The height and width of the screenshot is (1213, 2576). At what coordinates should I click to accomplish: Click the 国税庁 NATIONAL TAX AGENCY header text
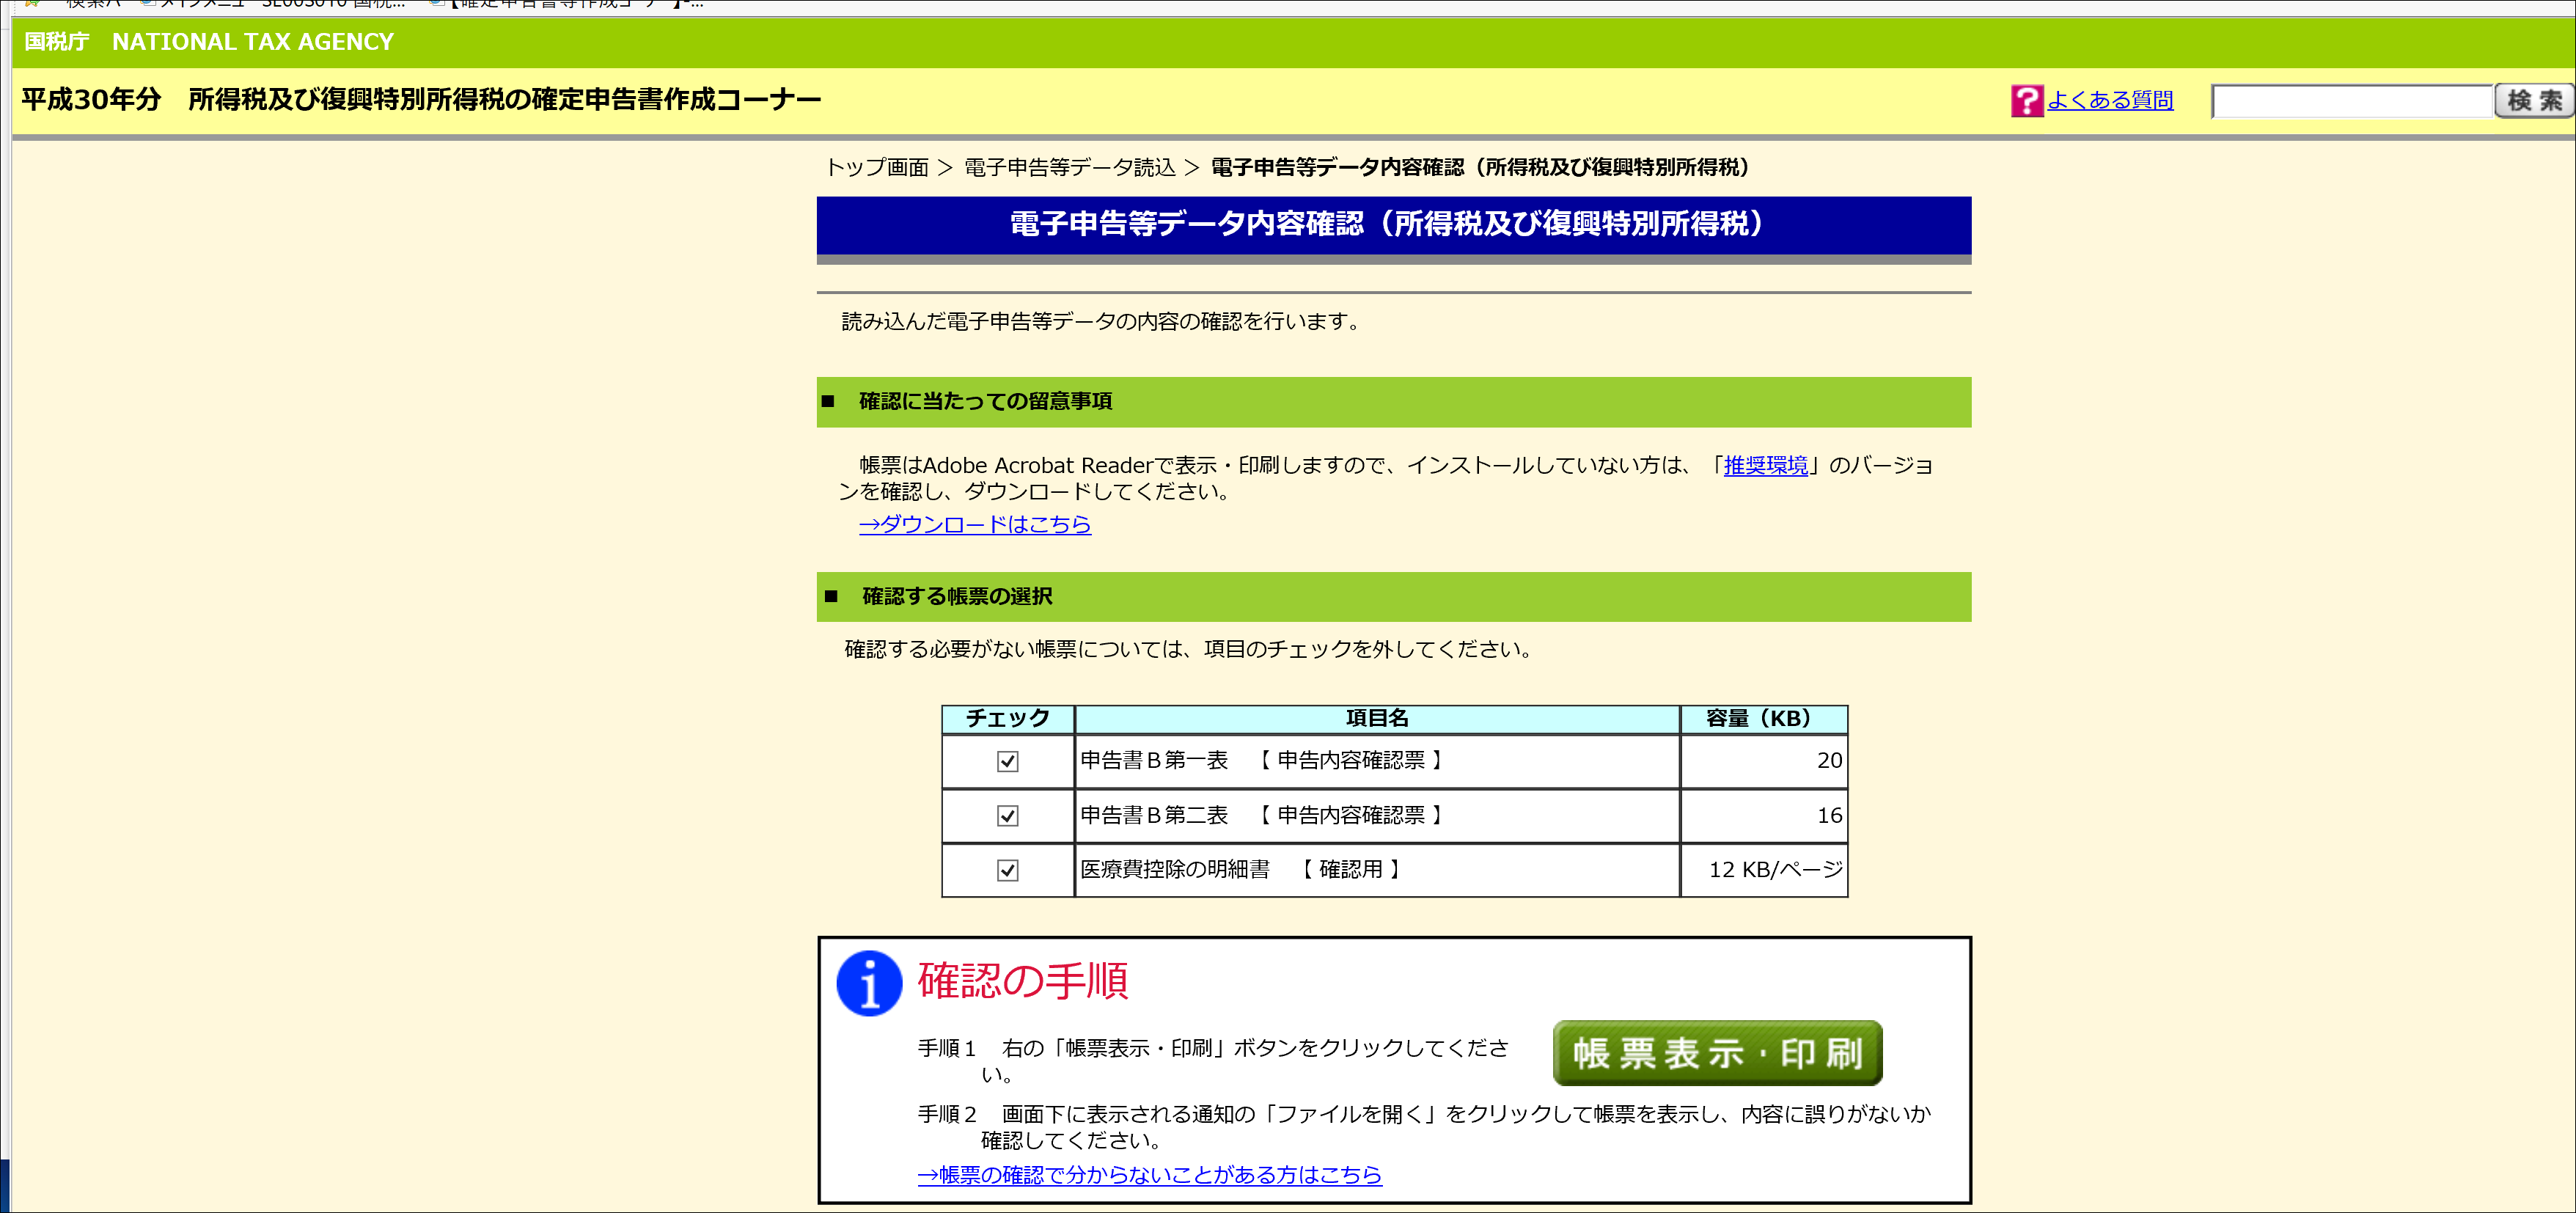(x=209, y=42)
